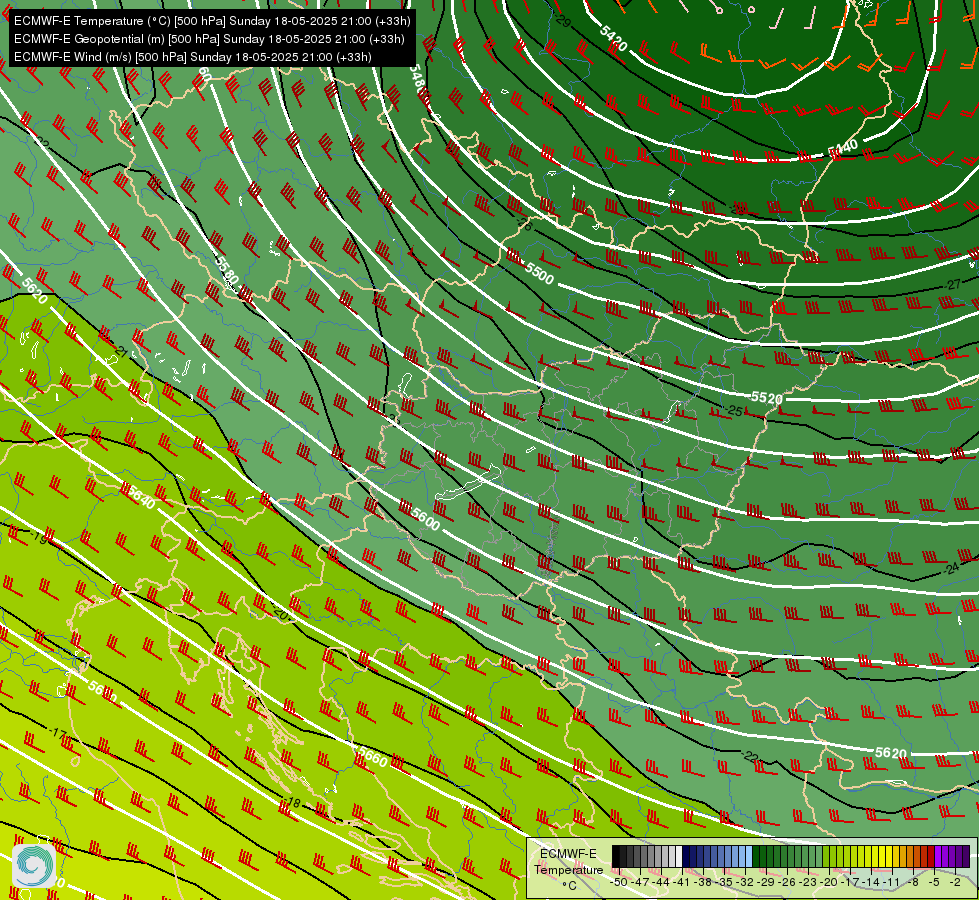Click the '5580' geopotential contour label
Image resolution: width=979 pixels, height=900 pixels.
pyautogui.click(x=226, y=270)
